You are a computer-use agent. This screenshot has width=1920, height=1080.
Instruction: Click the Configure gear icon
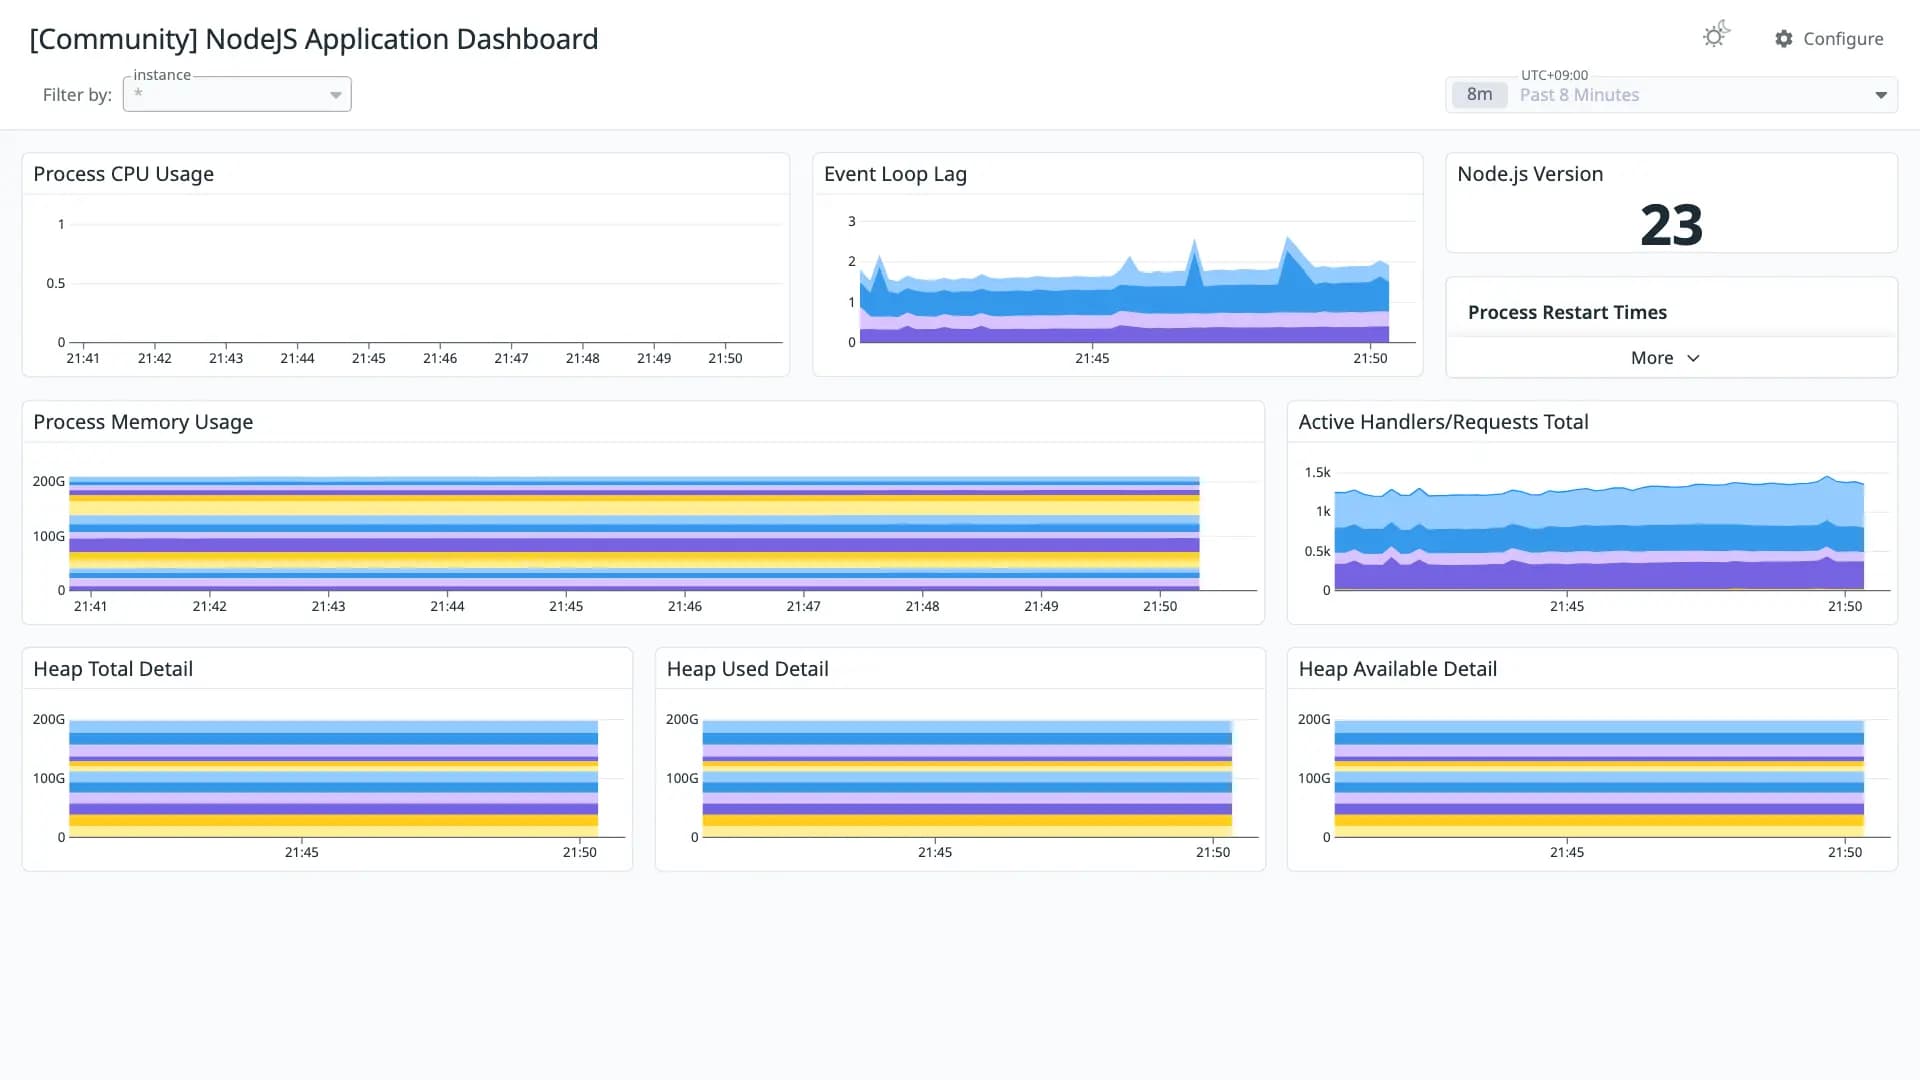coord(1784,38)
